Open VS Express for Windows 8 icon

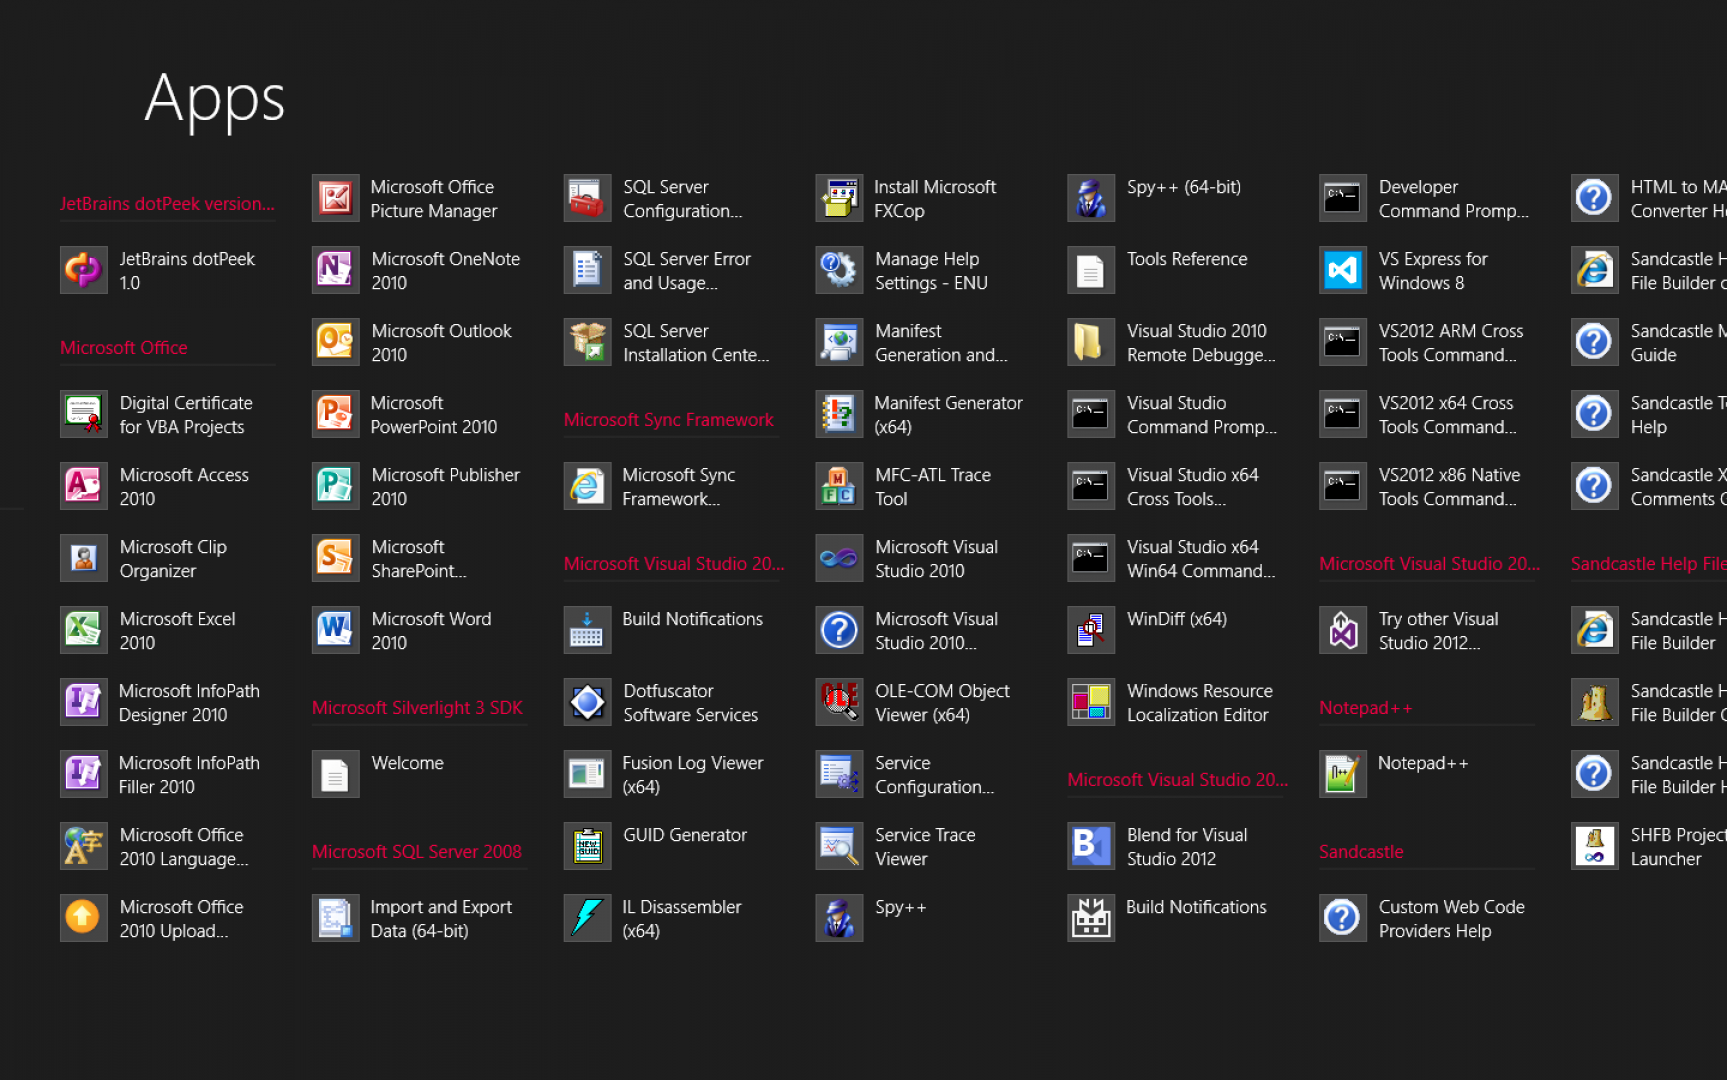[x=1343, y=271]
